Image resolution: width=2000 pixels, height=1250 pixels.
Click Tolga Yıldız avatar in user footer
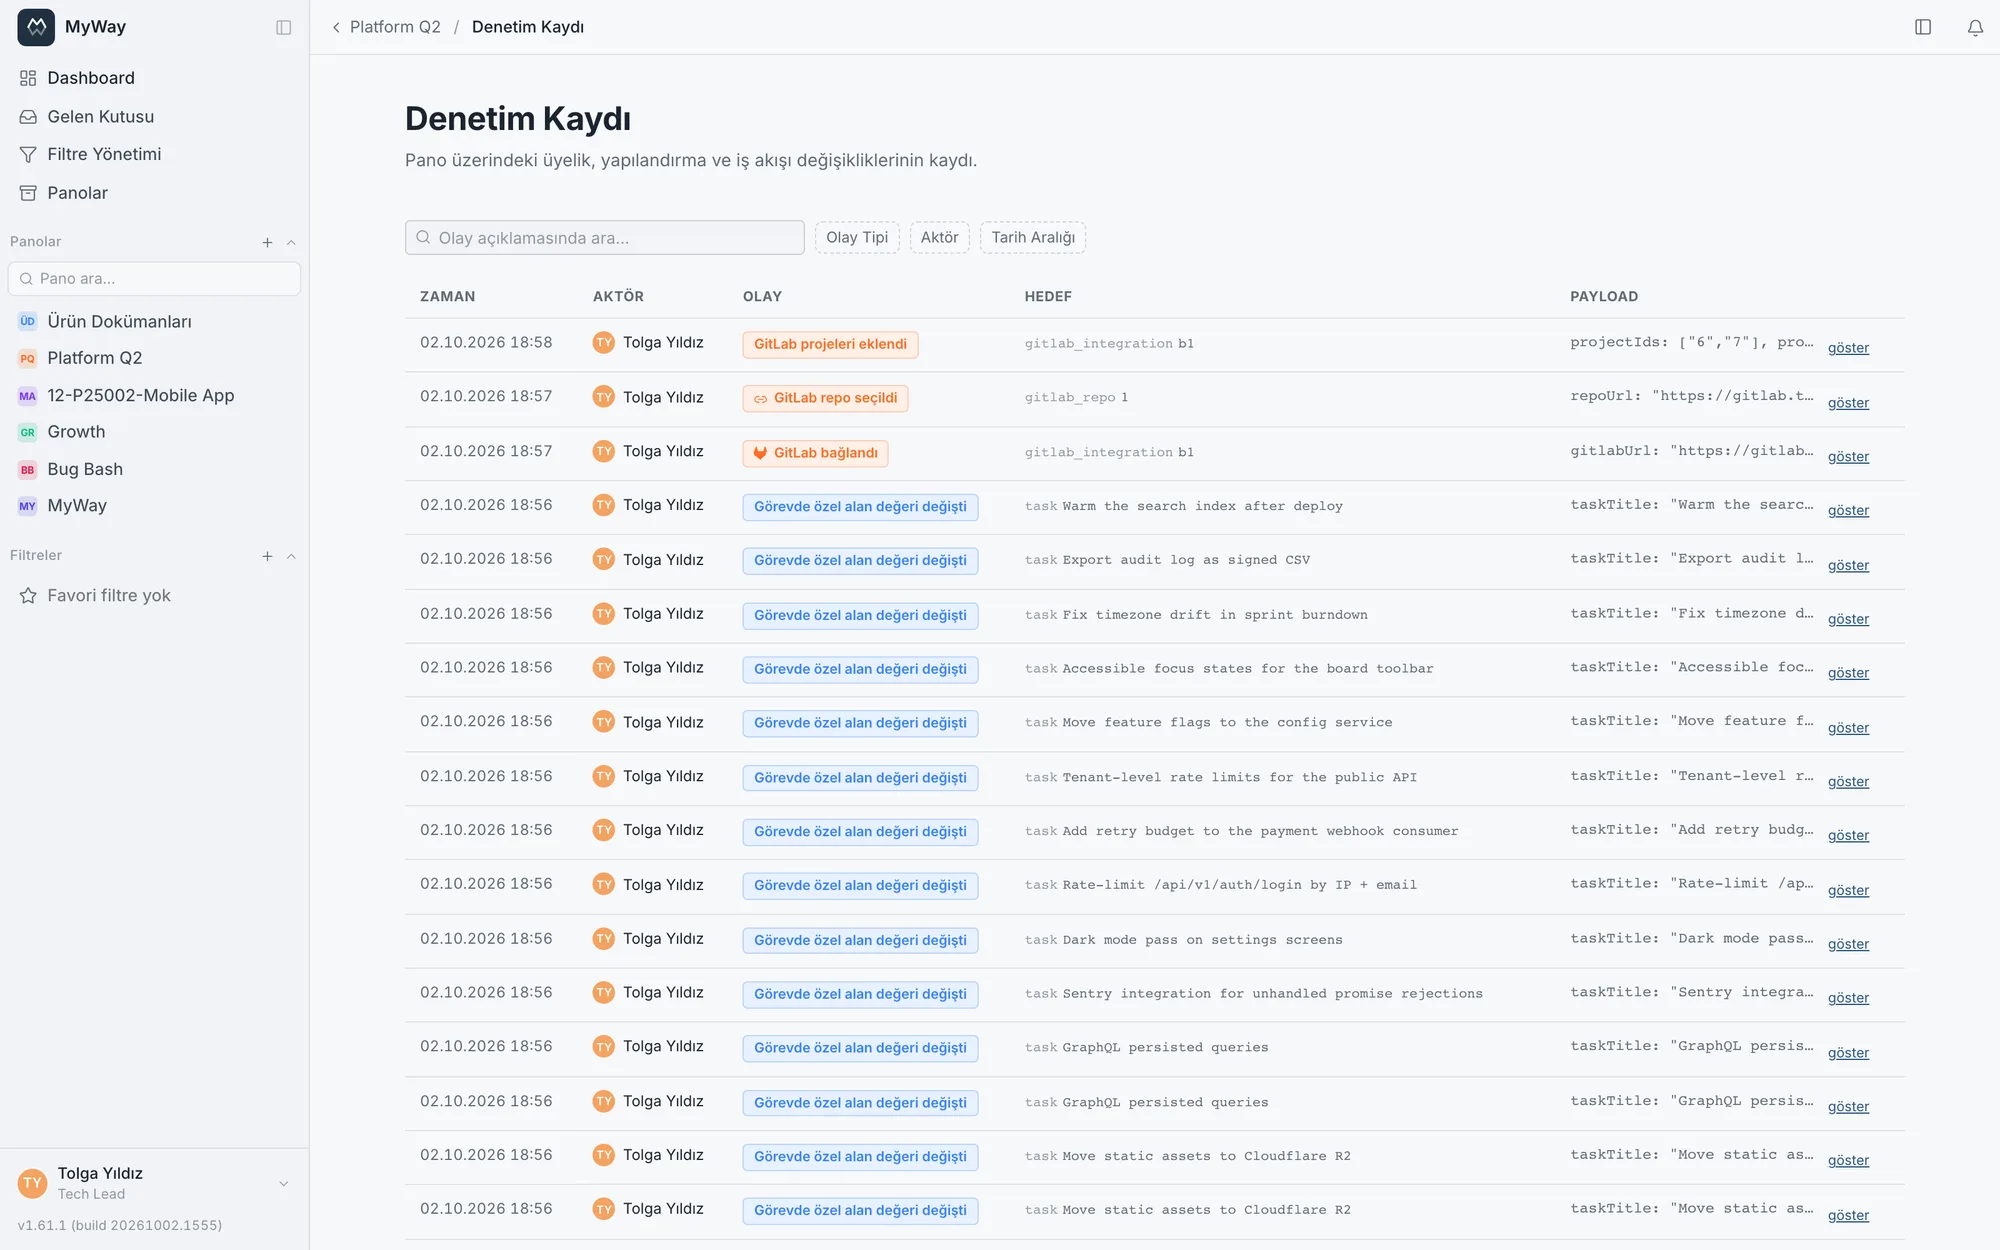click(33, 1183)
